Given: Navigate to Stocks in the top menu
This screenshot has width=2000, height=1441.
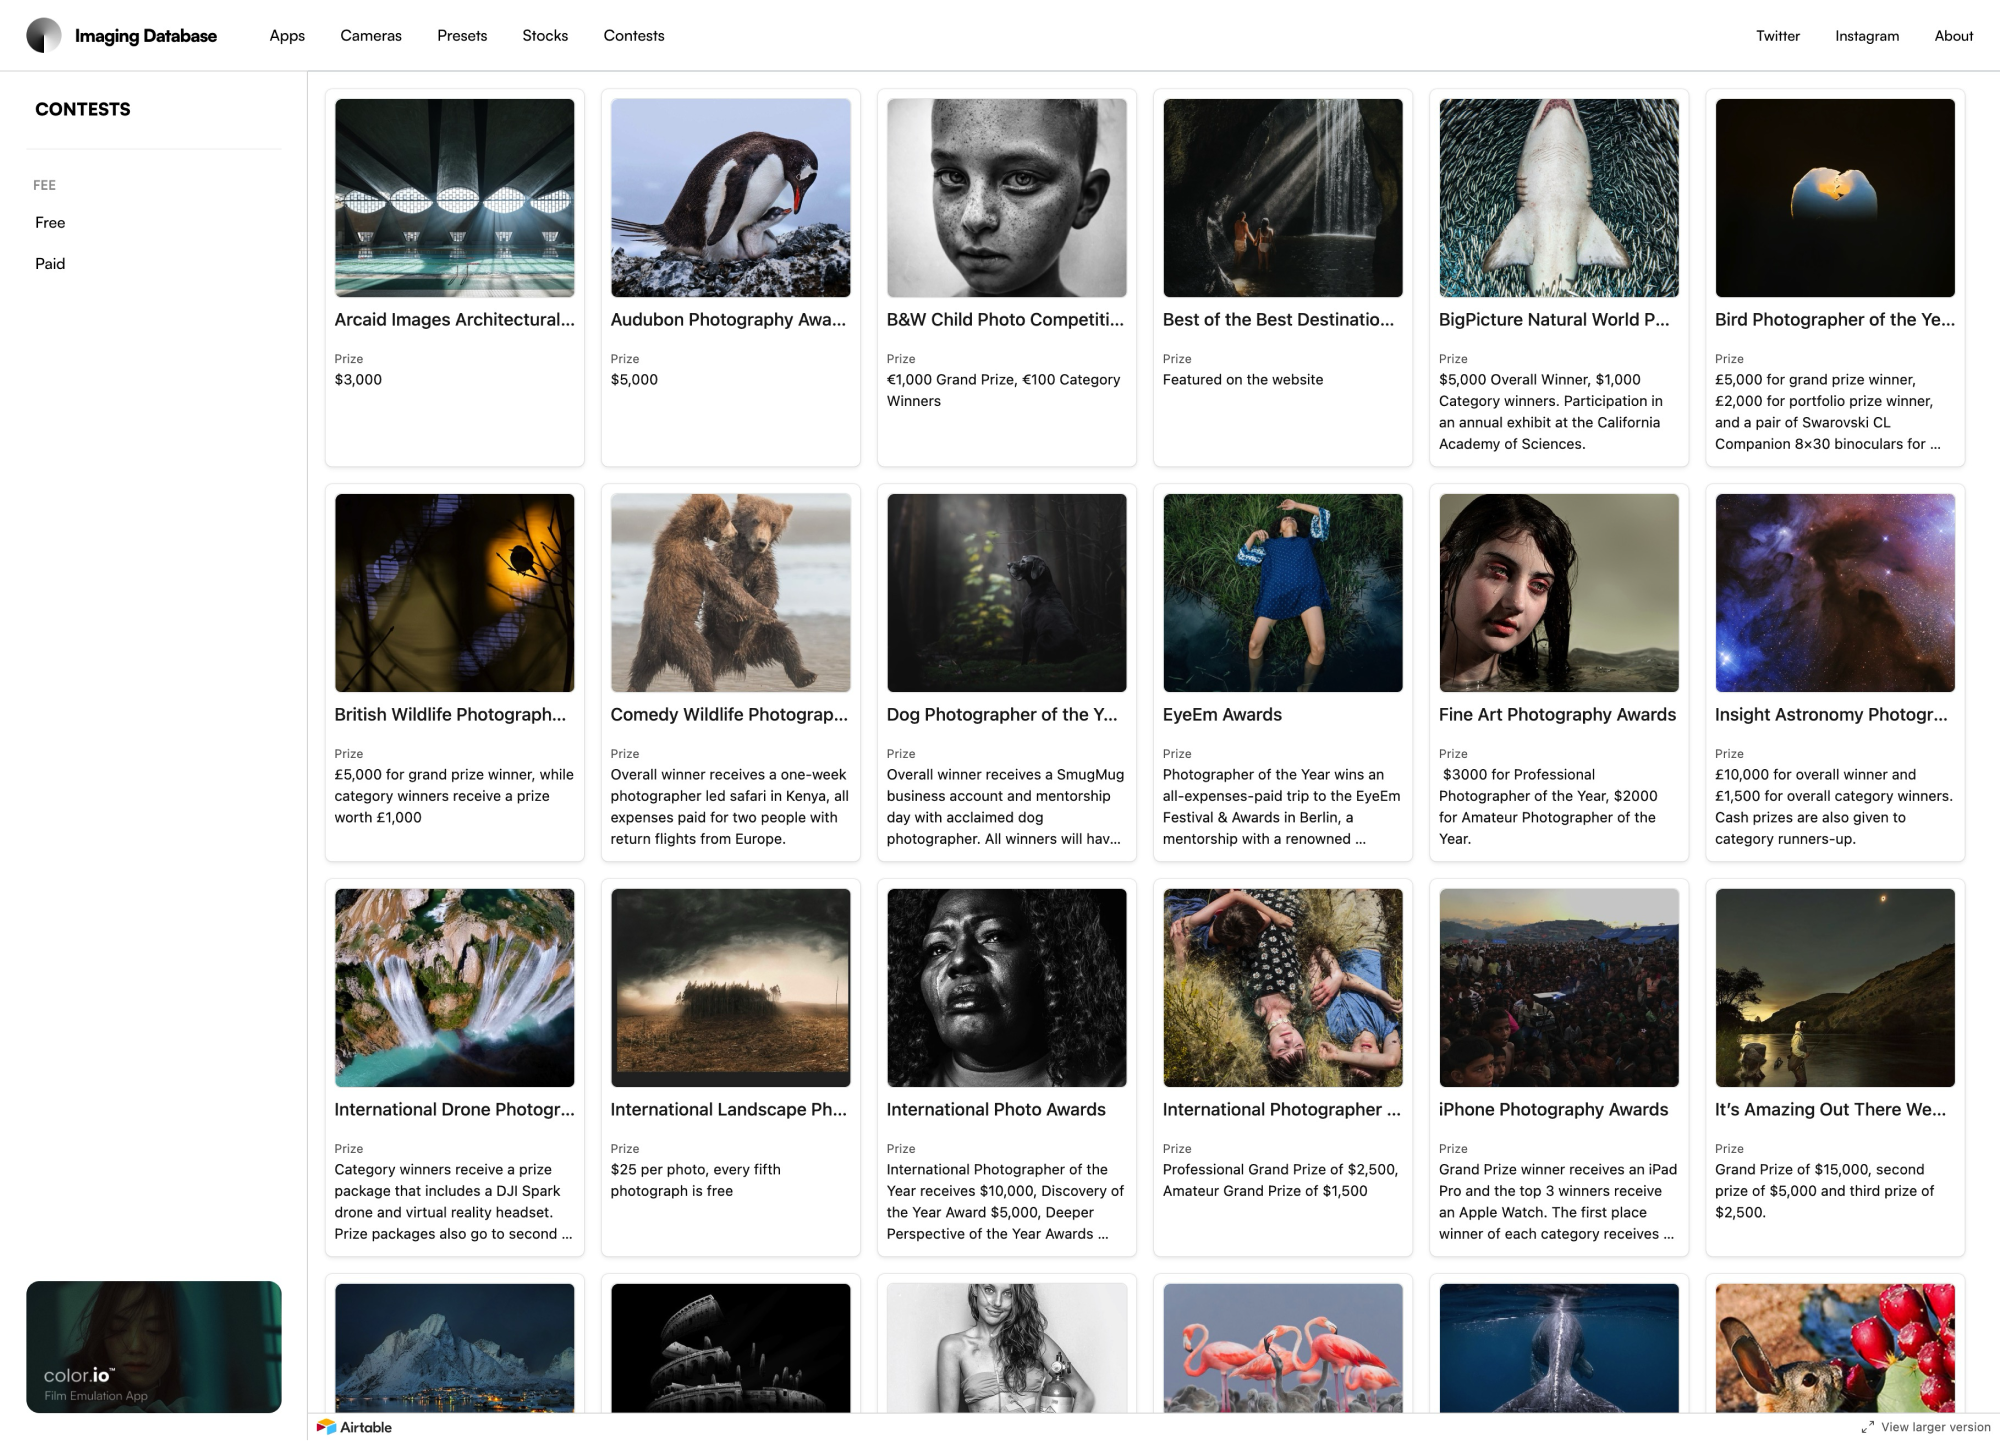Looking at the screenshot, I should 545,35.
